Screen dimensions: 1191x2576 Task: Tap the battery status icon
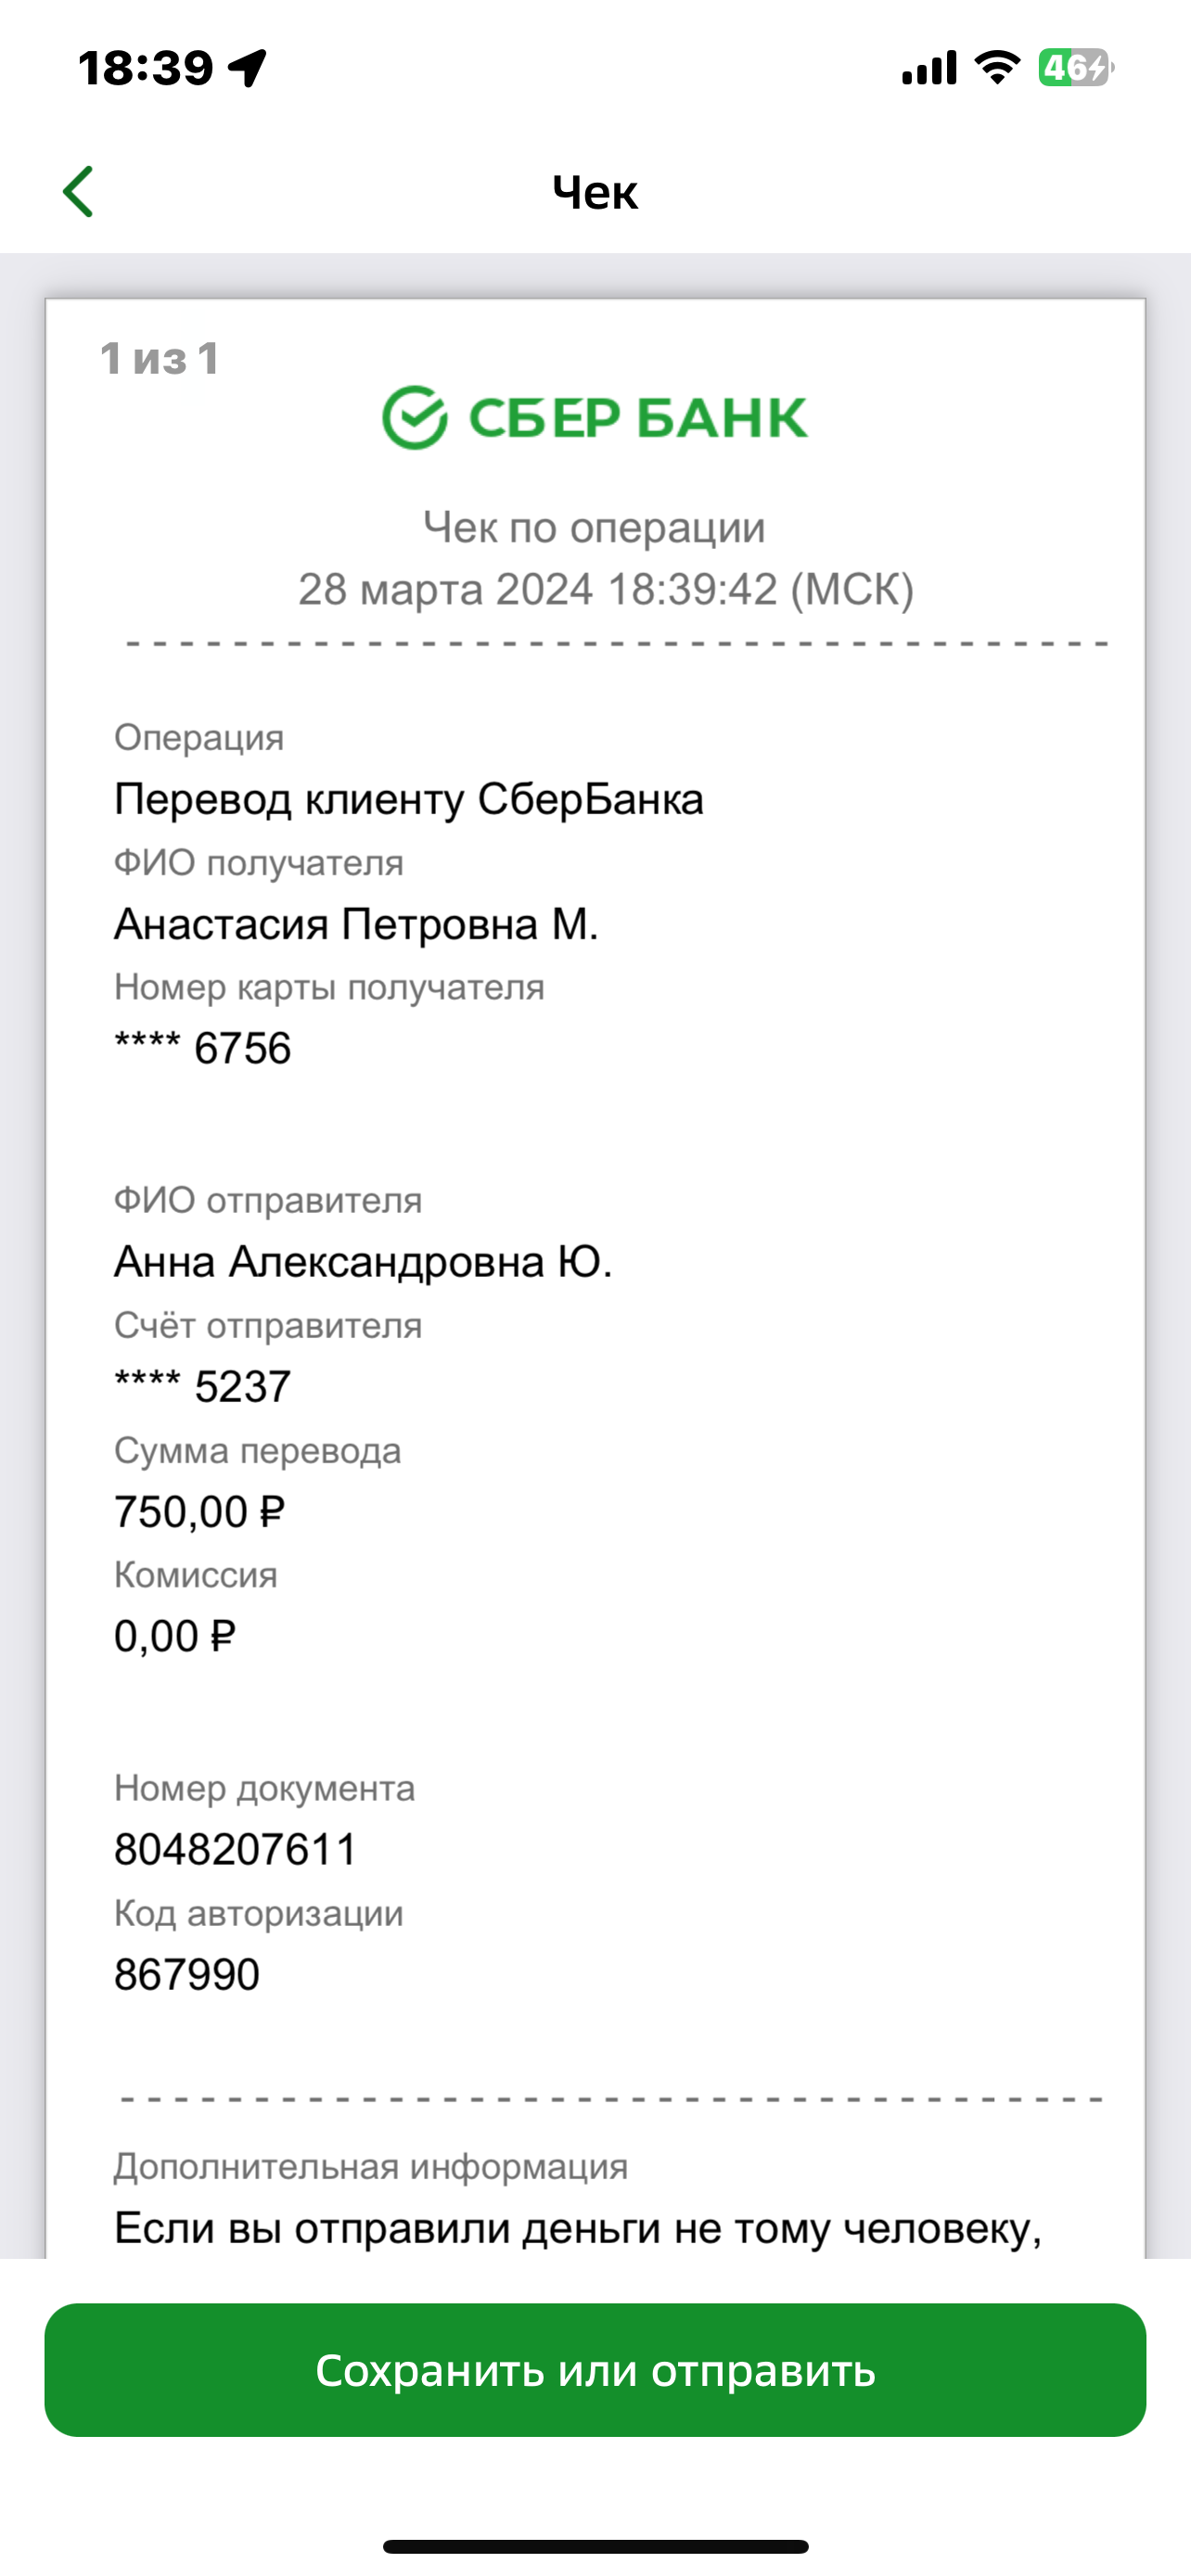click(1076, 68)
